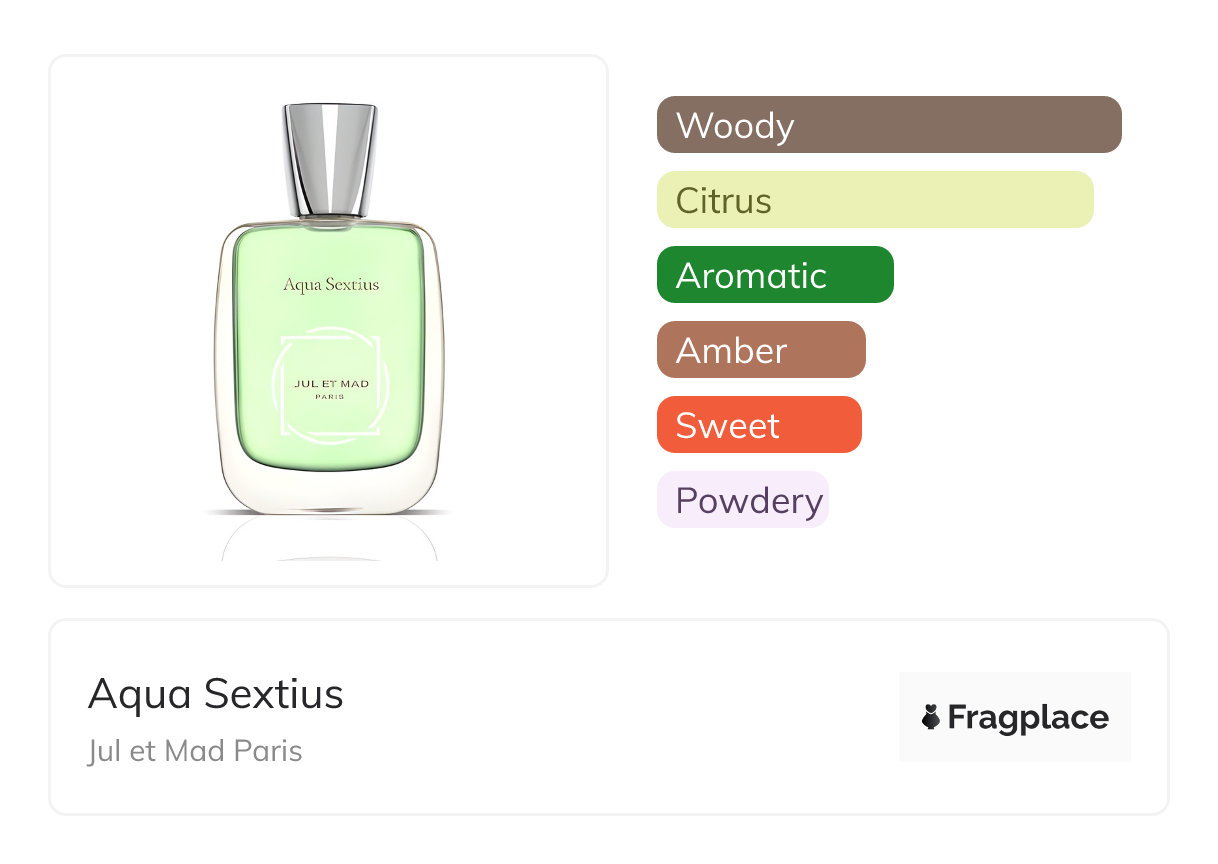Image resolution: width=1218 pixels, height=864 pixels.
Task: Click the lilac Powdery accord bar
Action: click(x=743, y=500)
